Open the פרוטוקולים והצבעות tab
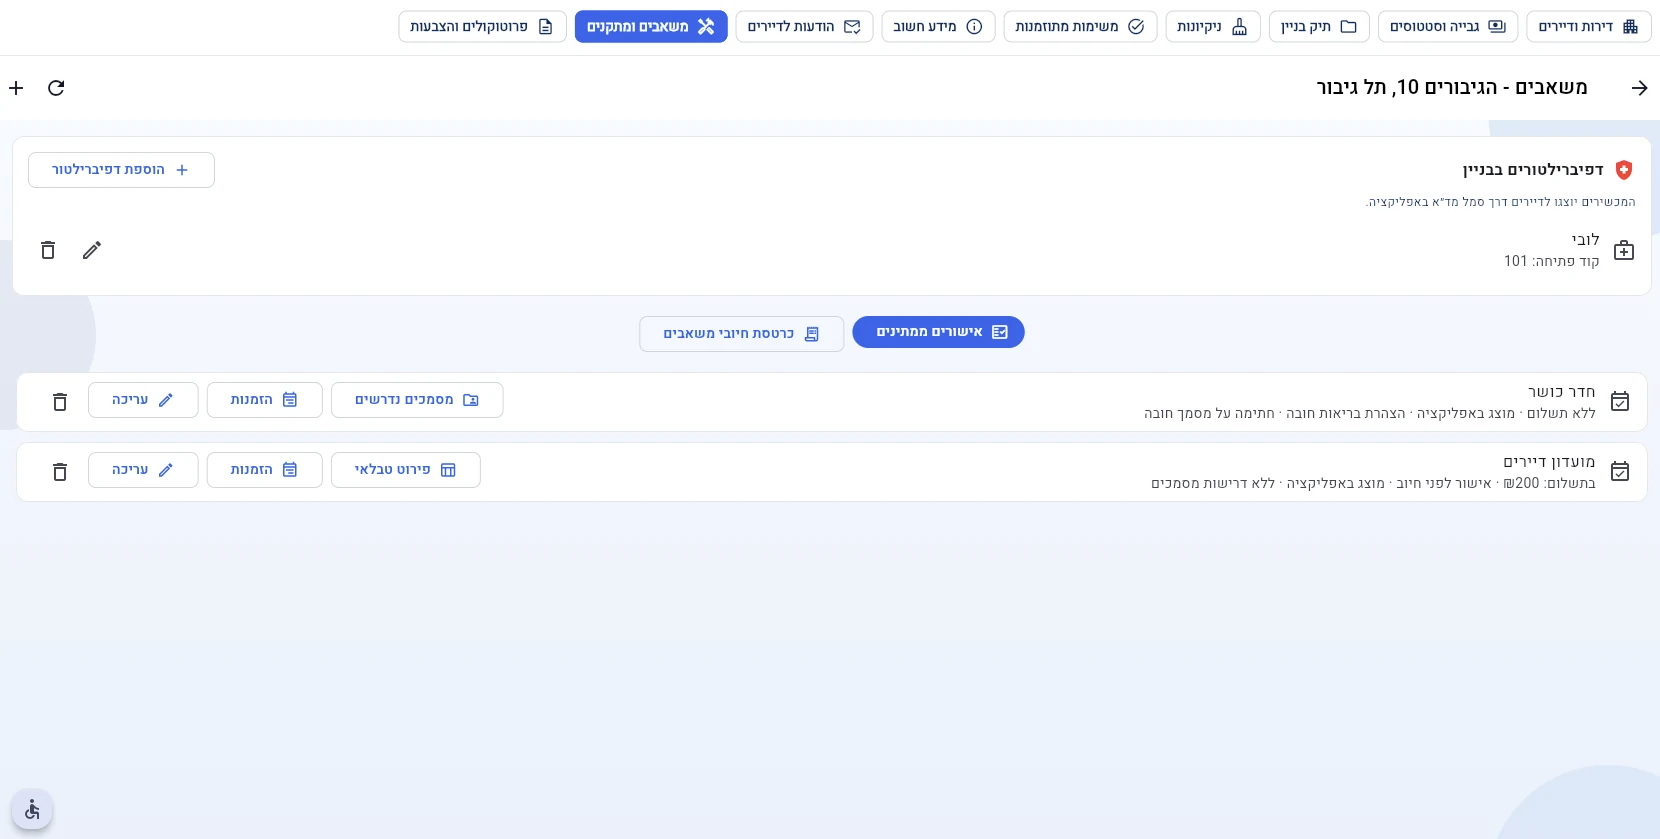 click(482, 27)
